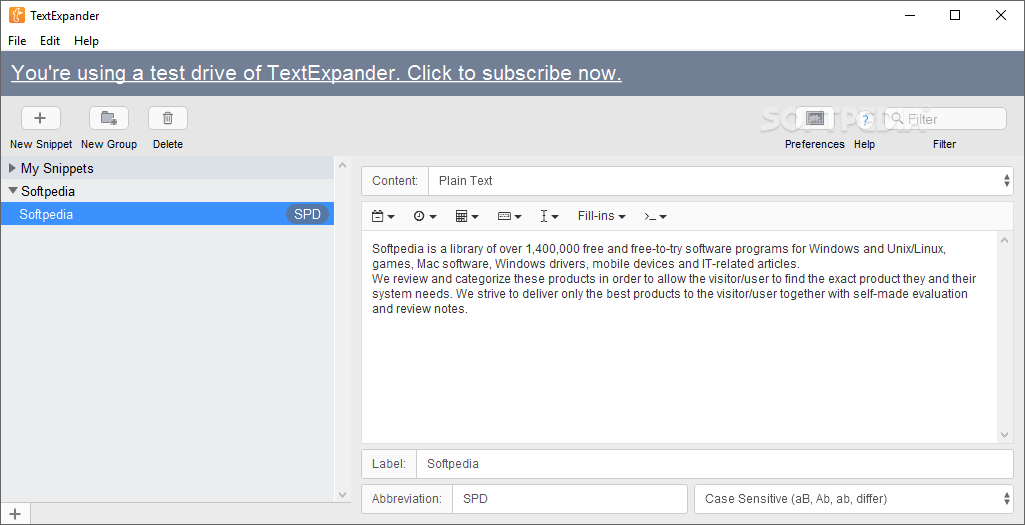1025x525 pixels.
Task: Open the Content type Plain Text combo box
Action: tap(720, 181)
